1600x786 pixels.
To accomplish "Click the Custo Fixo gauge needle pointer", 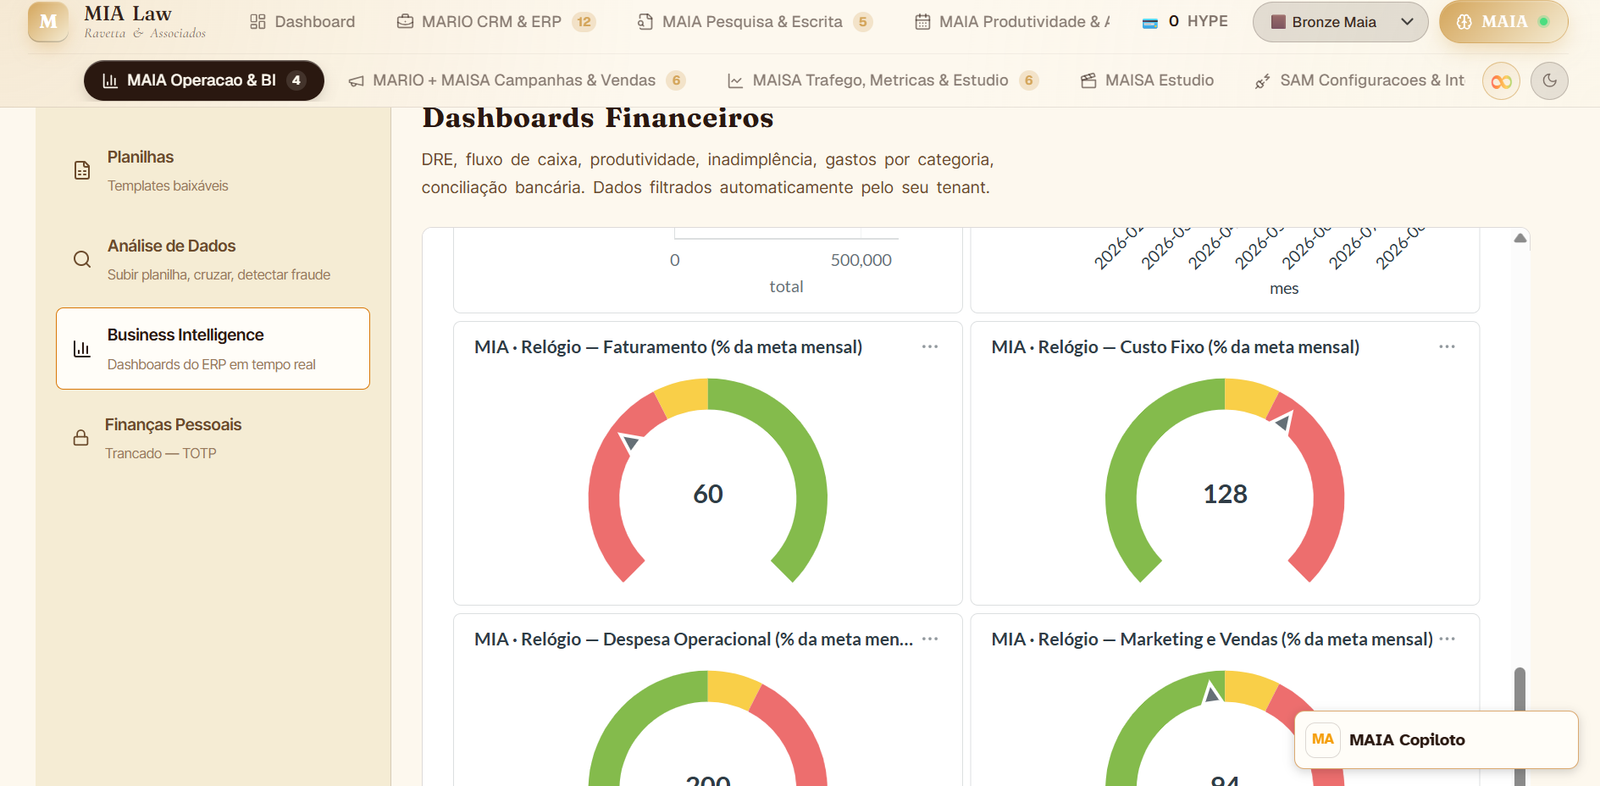I will (1282, 421).
